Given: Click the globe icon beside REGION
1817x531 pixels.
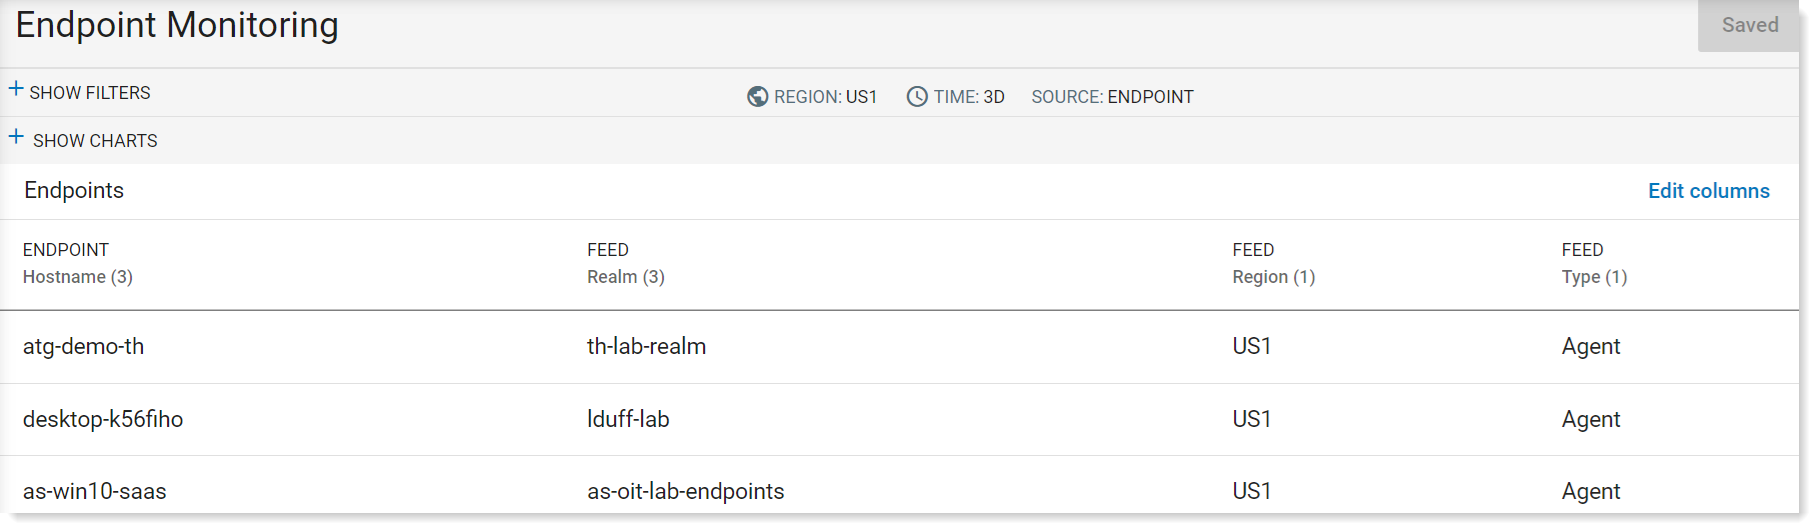Looking at the screenshot, I should (x=758, y=97).
